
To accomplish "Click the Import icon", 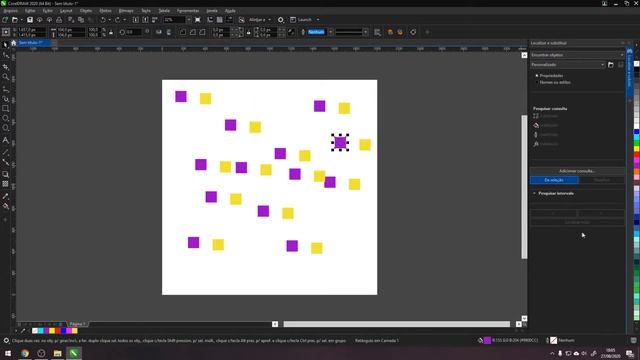I will [136, 20].
